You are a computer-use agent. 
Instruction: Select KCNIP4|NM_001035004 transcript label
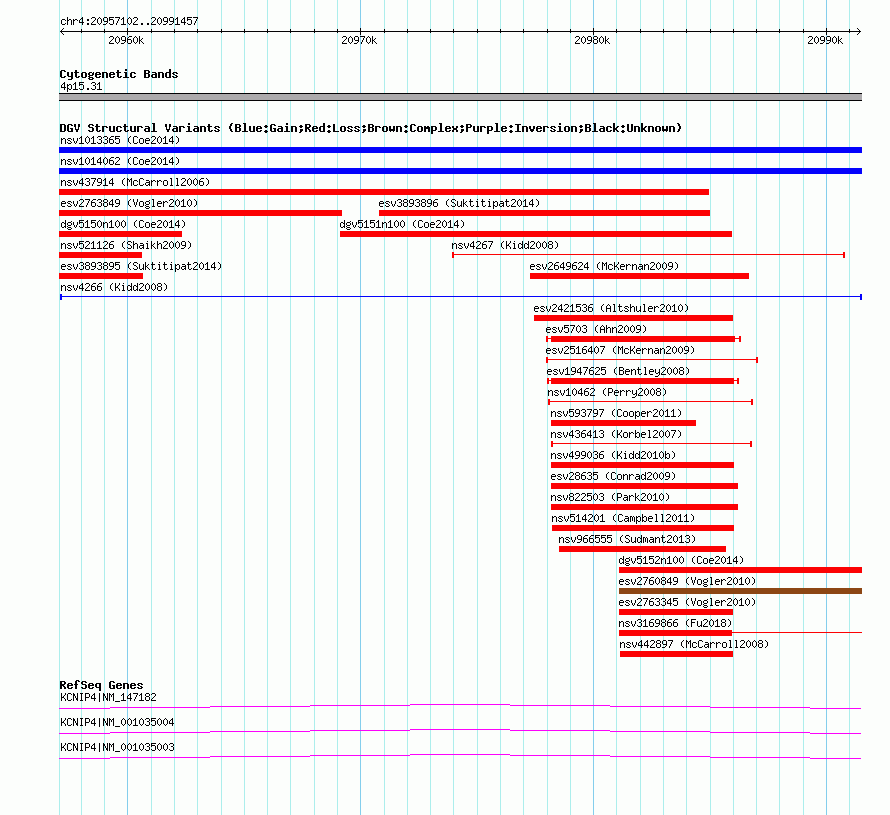pyautogui.click(x=117, y=722)
